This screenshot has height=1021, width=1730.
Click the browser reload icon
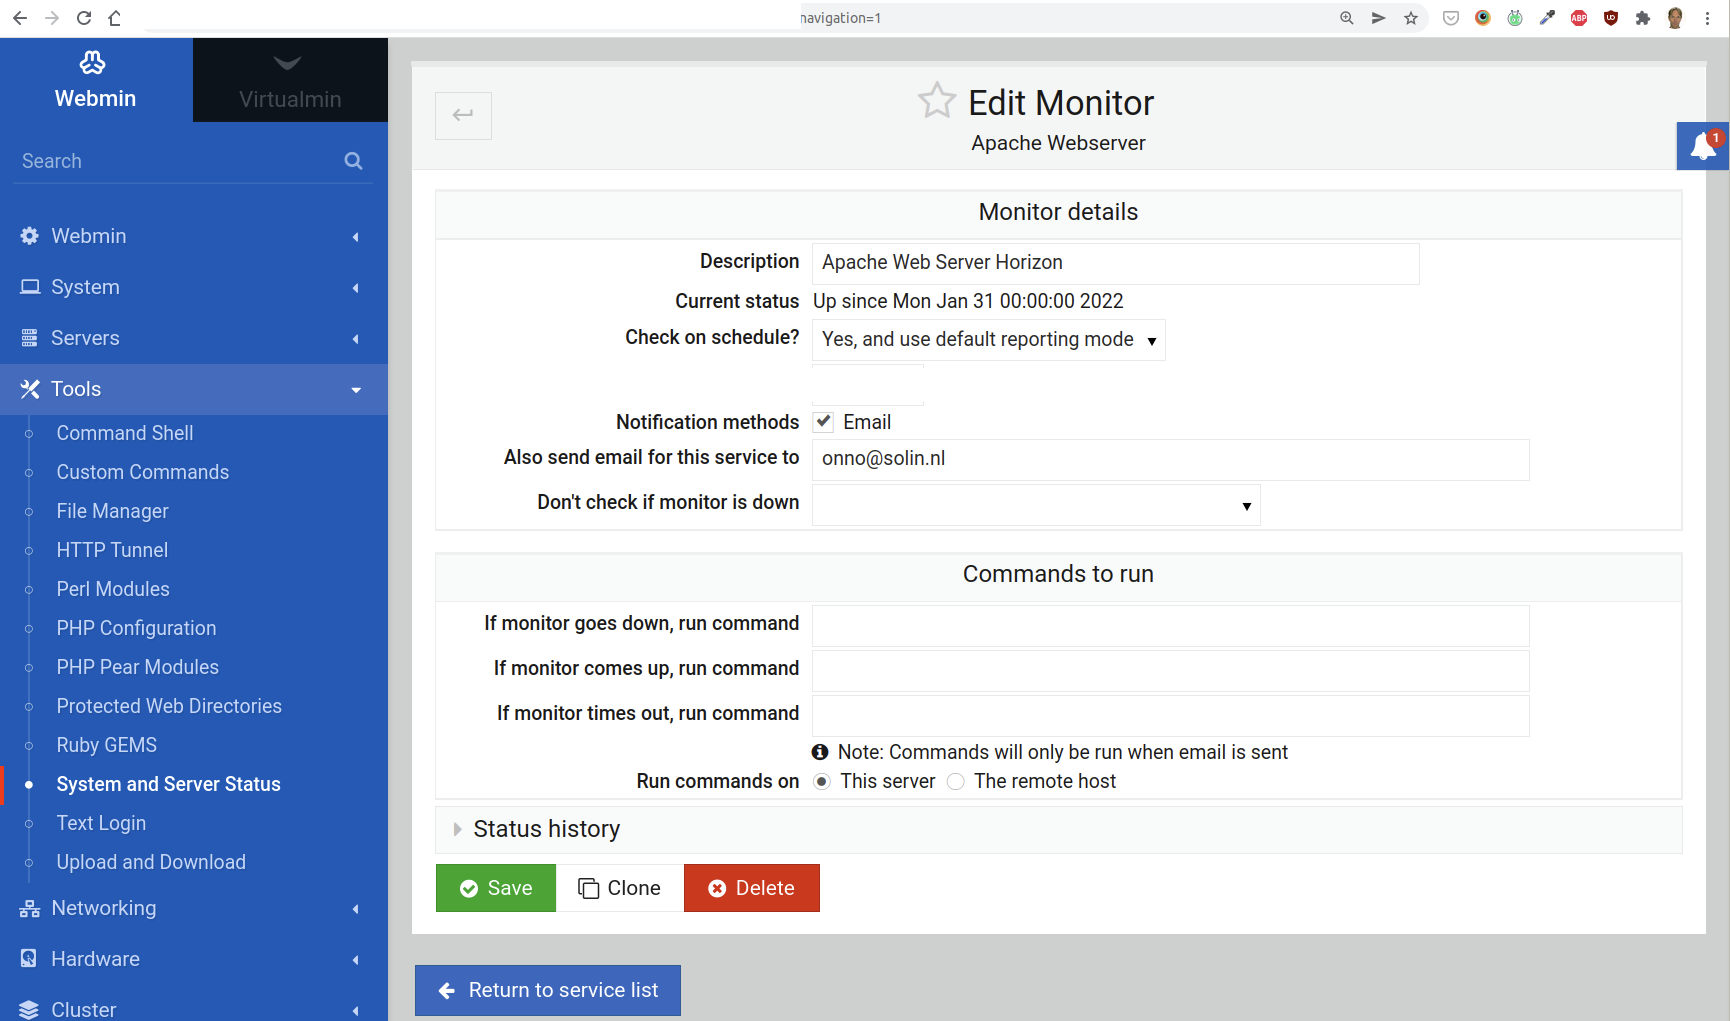pyautogui.click(x=84, y=18)
